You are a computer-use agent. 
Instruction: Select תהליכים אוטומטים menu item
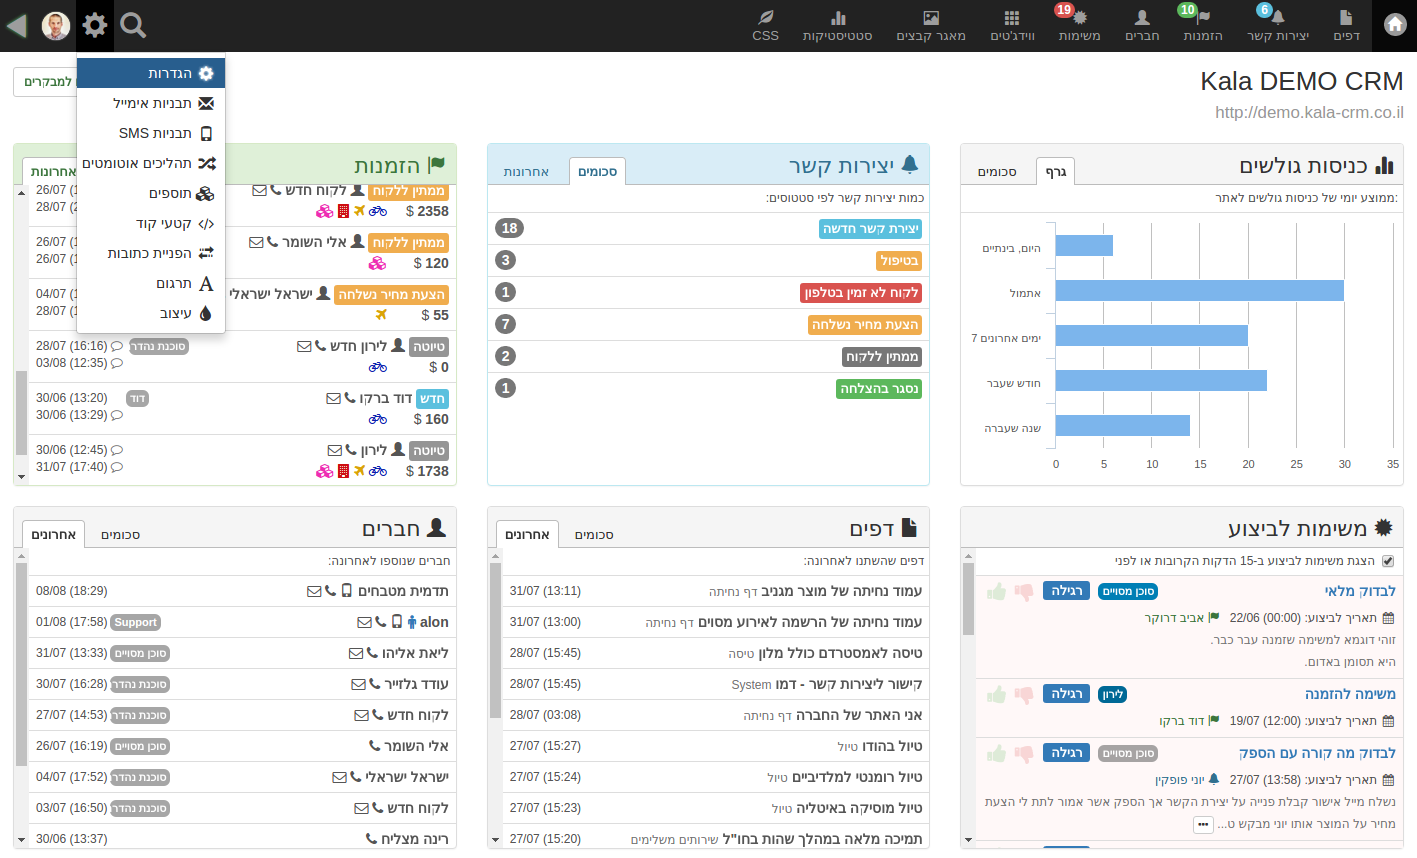(151, 163)
